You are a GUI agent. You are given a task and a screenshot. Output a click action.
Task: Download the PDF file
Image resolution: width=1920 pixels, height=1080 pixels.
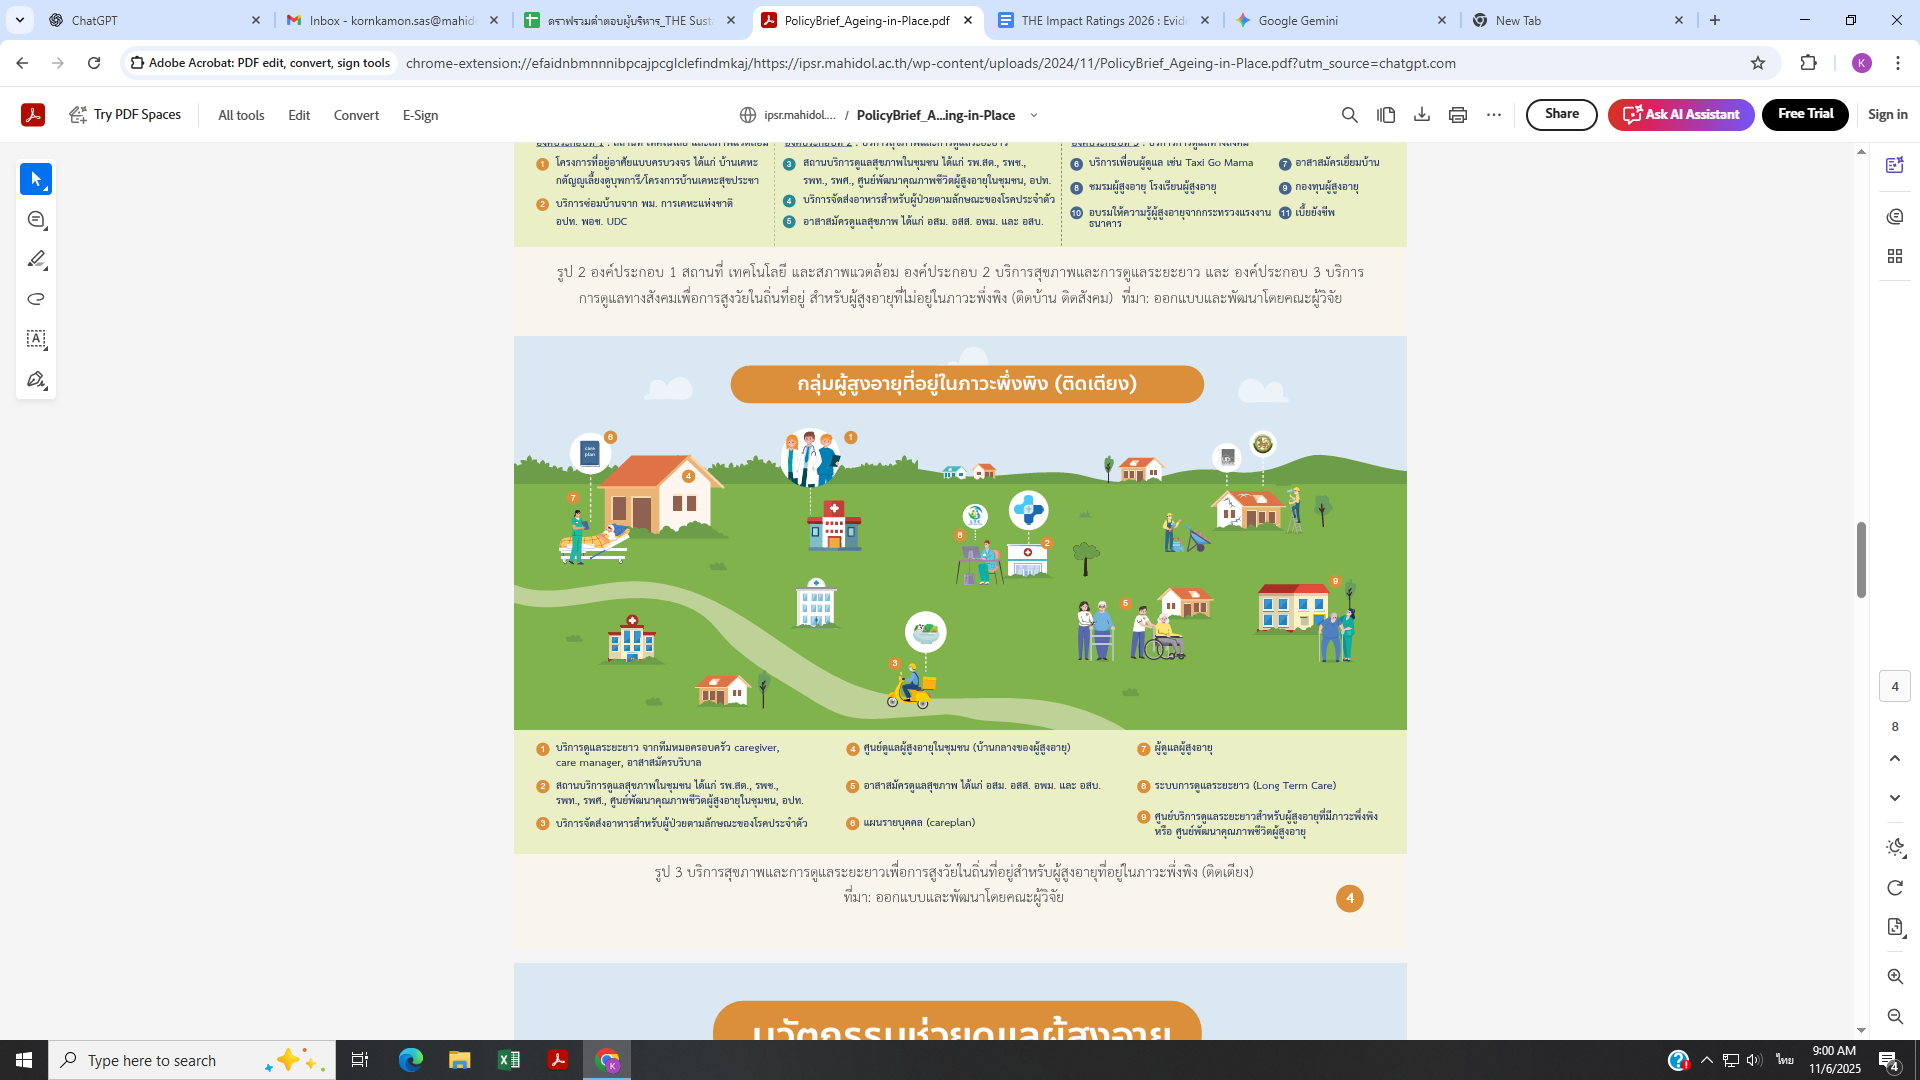coord(1421,115)
